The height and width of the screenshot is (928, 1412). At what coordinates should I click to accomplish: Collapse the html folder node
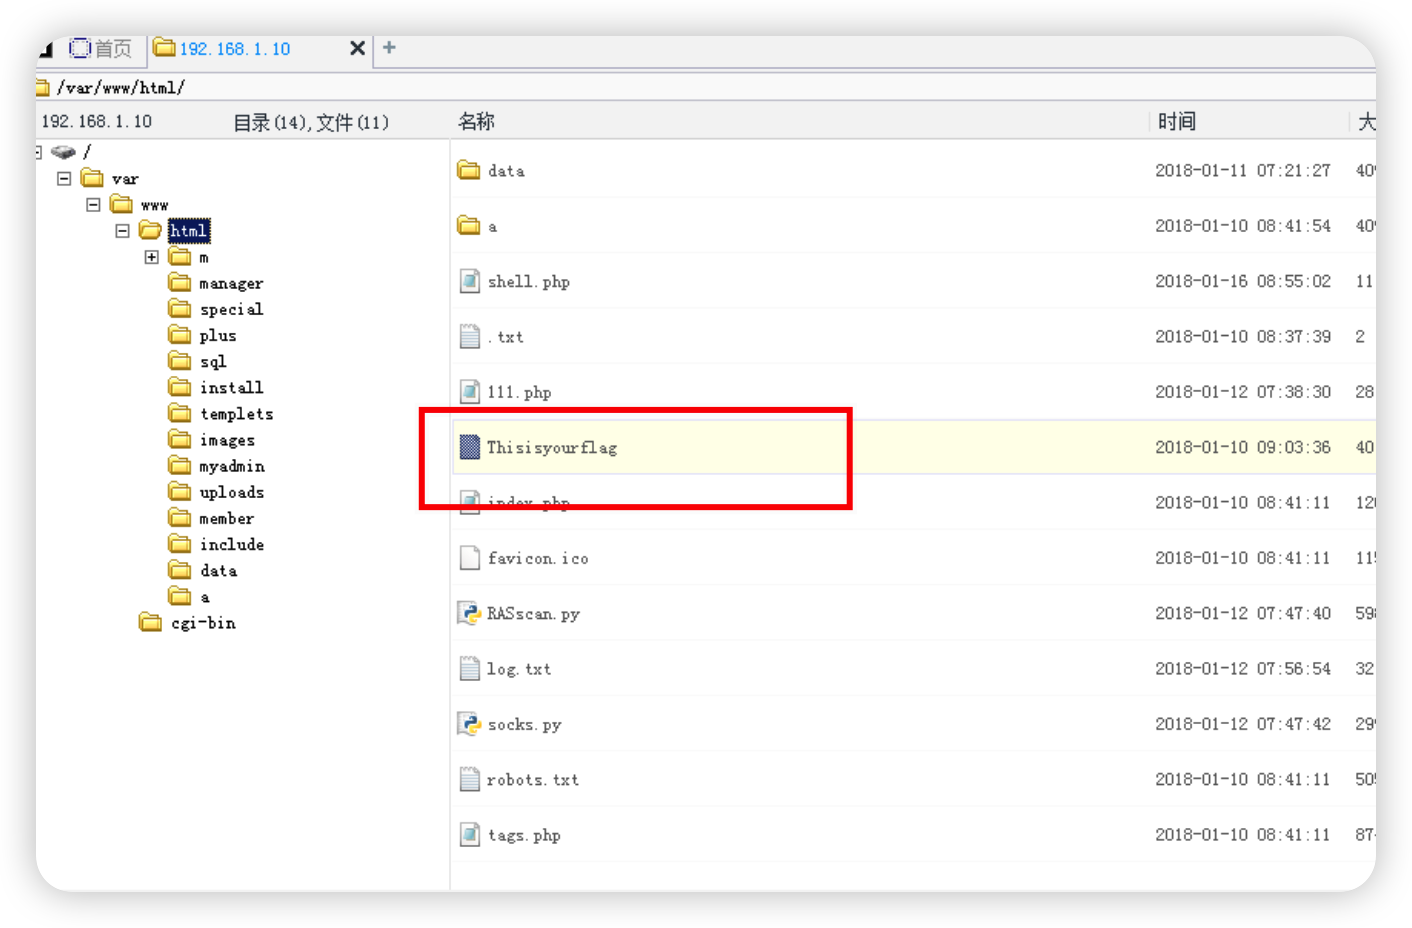pos(122,231)
